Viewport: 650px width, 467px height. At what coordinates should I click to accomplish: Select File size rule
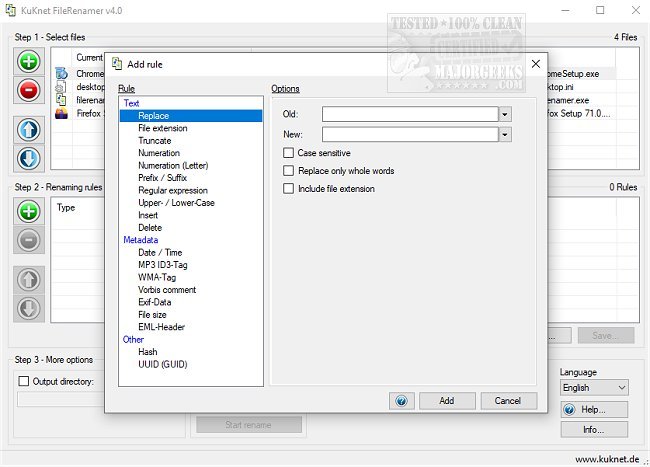tap(152, 315)
